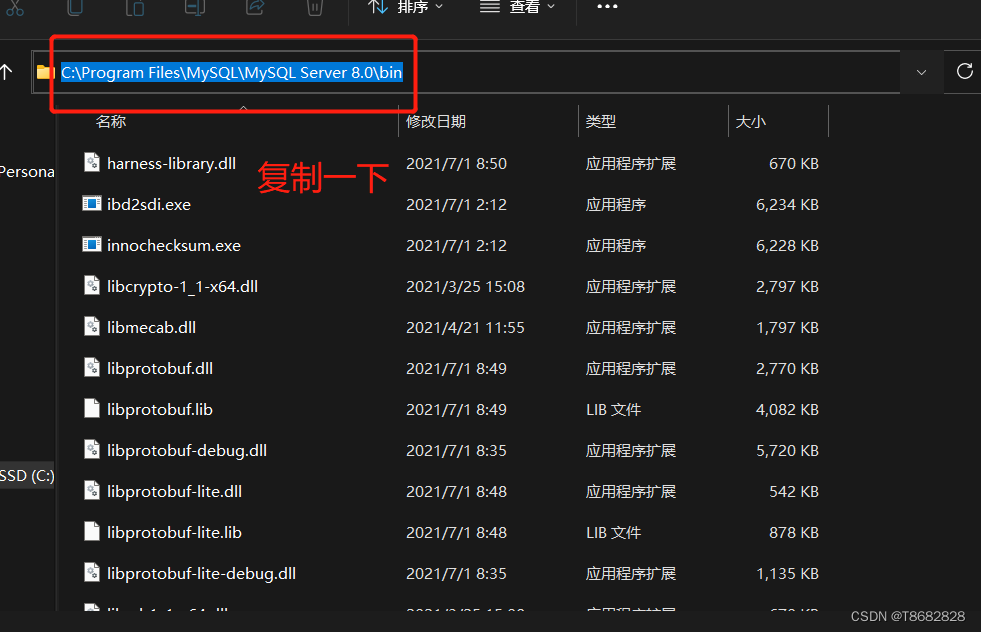Screen dimensions: 981x632
Task: Sort by the 名称 column header
Action: (x=111, y=121)
